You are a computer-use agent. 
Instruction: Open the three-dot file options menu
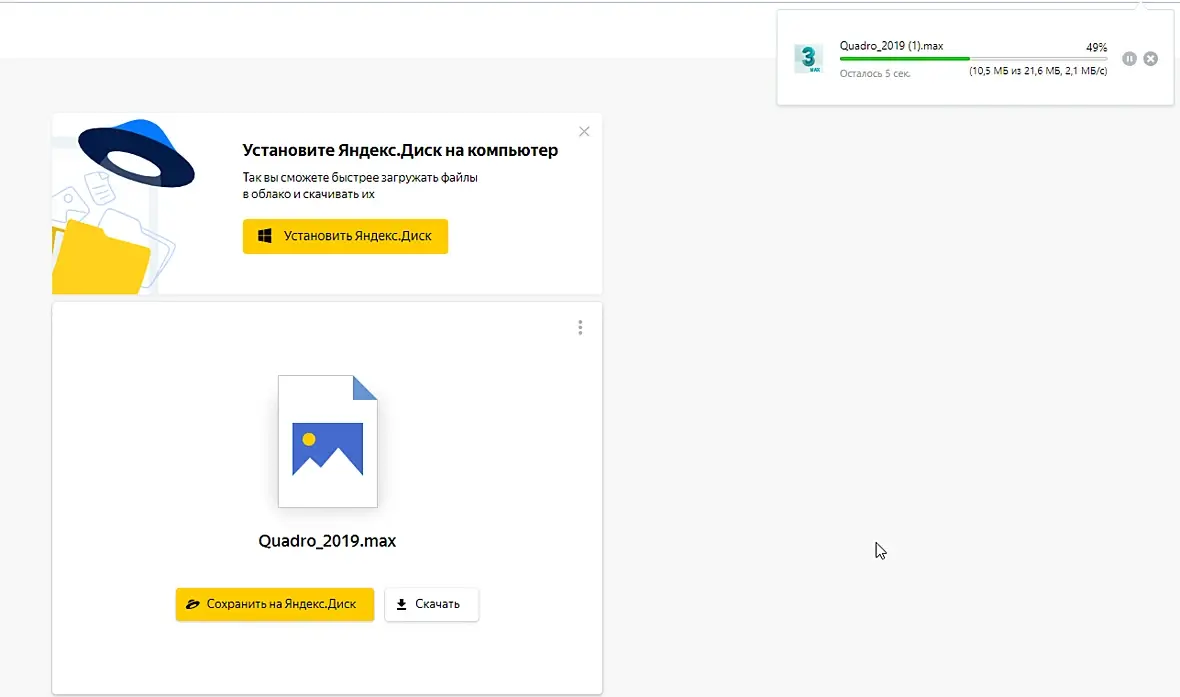pos(580,327)
